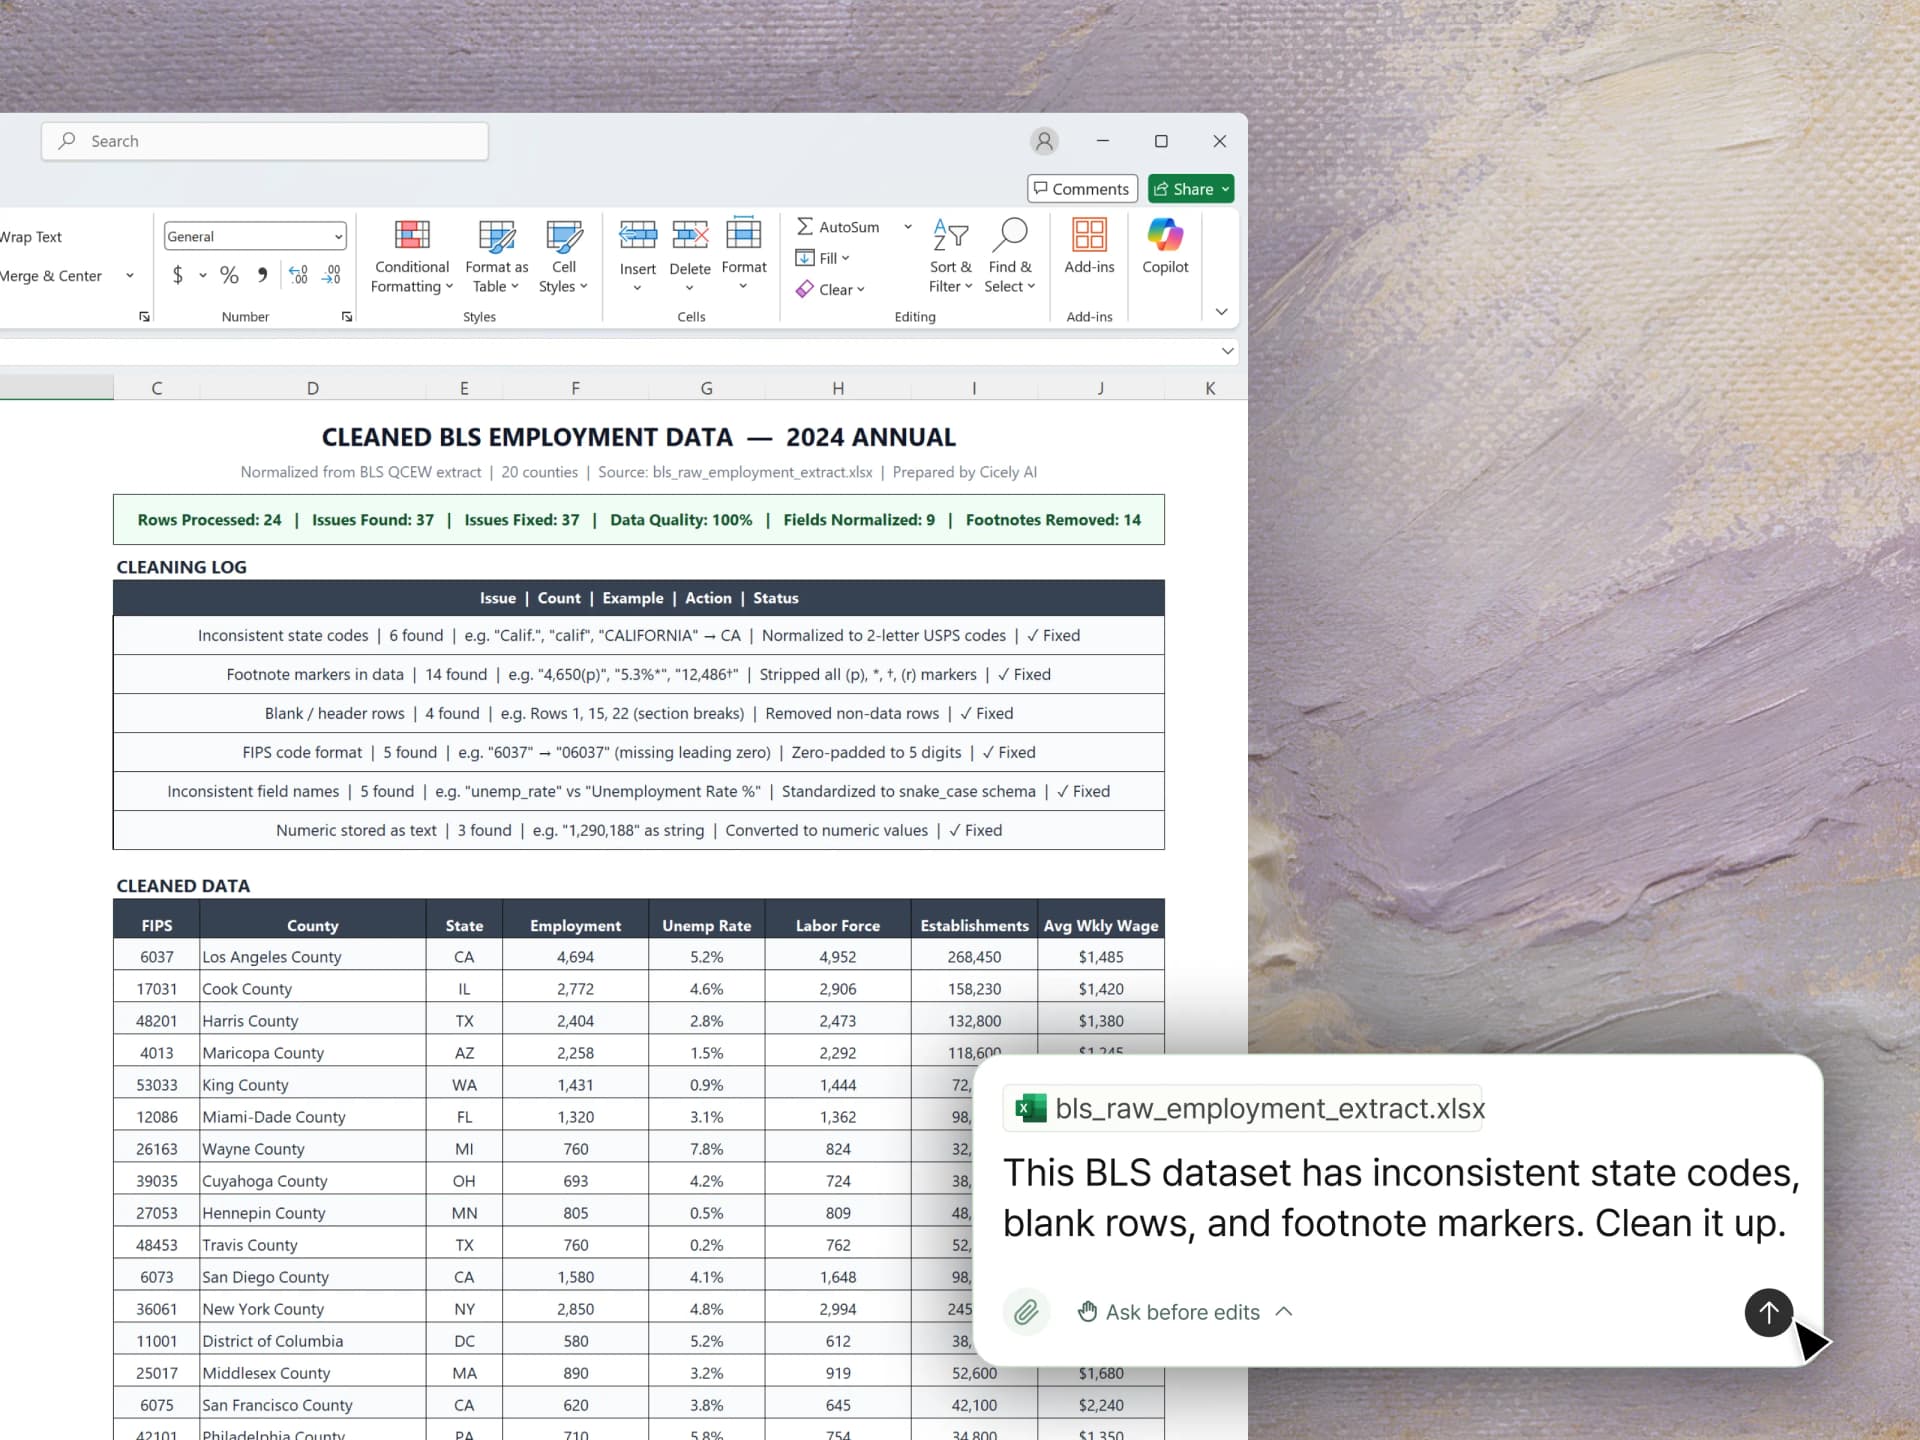Apply Percent Style to selection

pos(229,275)
